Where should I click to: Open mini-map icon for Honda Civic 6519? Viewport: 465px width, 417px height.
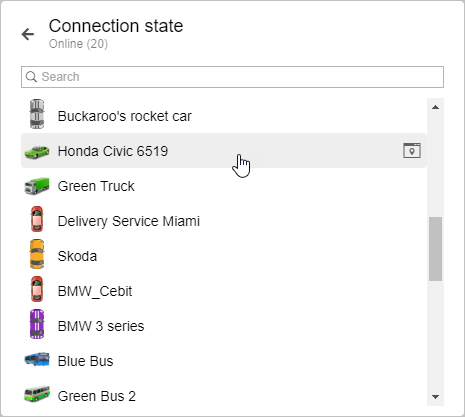[x=412, y=151]
